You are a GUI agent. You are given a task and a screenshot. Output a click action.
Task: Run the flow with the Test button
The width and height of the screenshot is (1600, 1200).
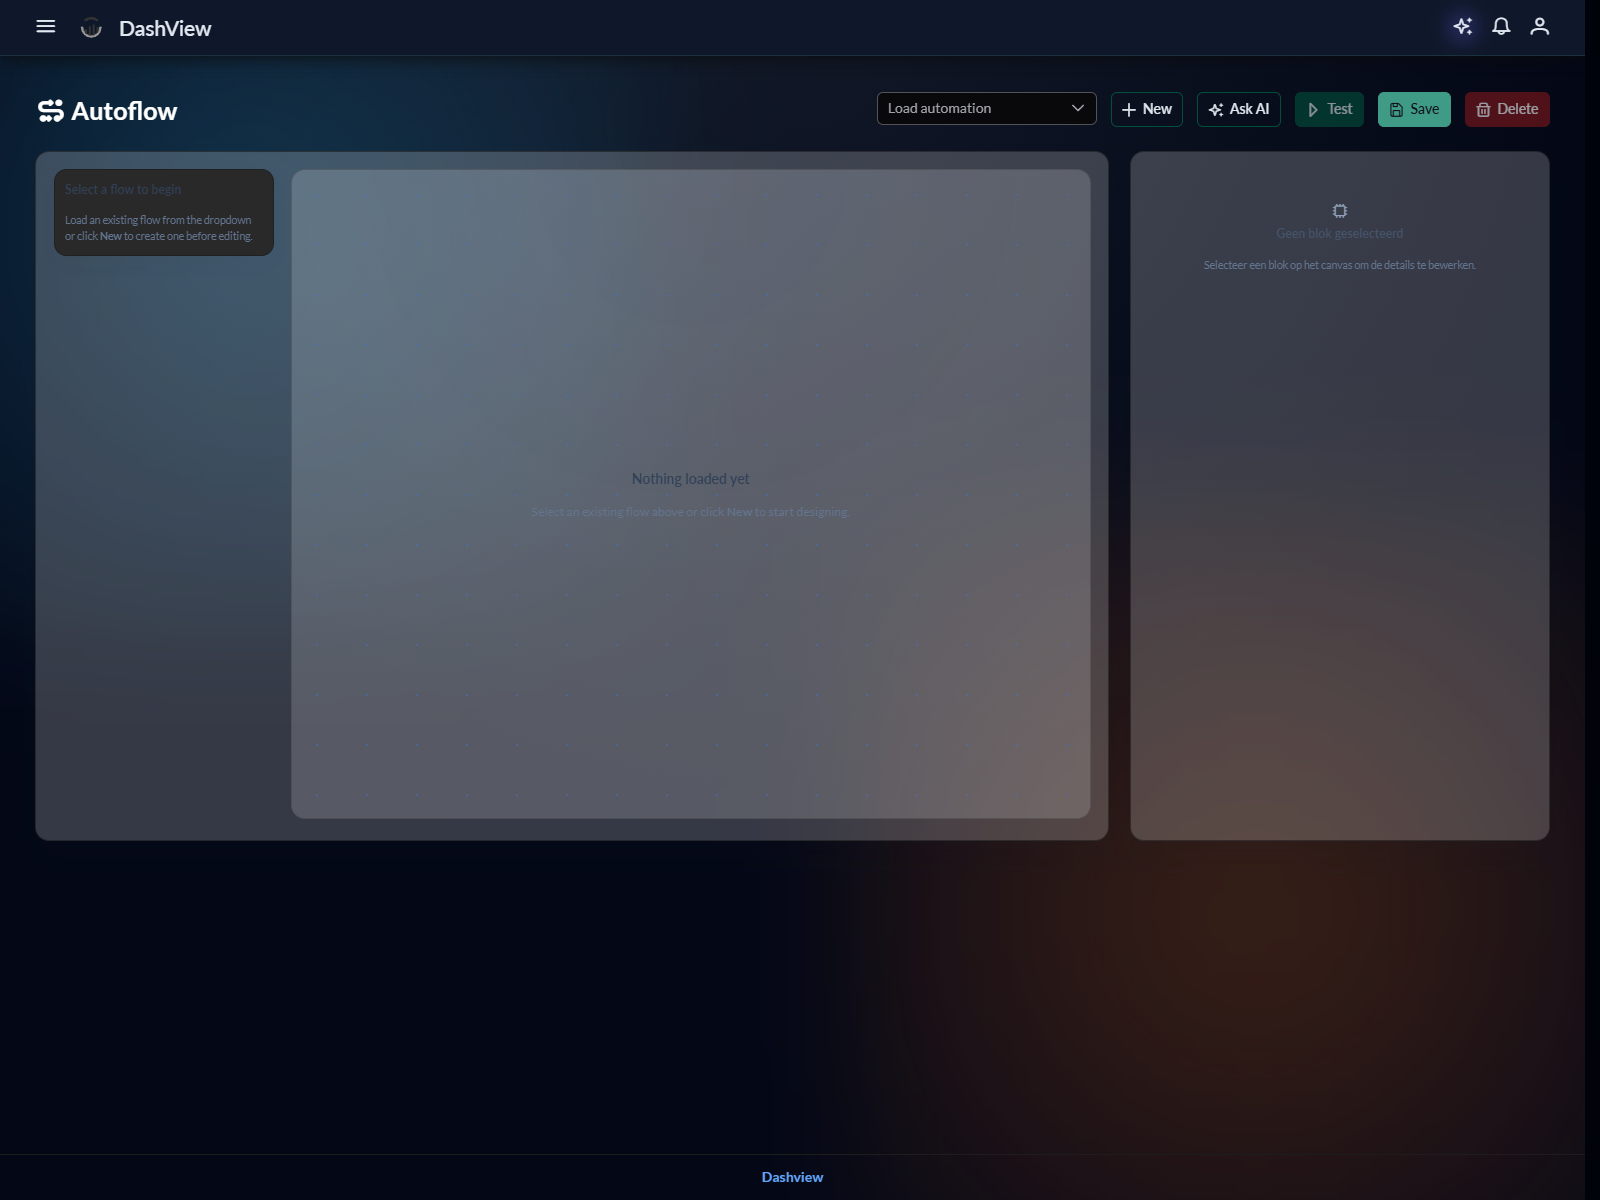1329,109
